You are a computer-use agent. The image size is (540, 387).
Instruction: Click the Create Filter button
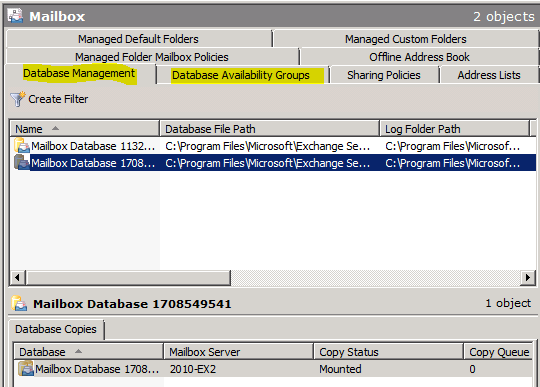click(50, 99)
